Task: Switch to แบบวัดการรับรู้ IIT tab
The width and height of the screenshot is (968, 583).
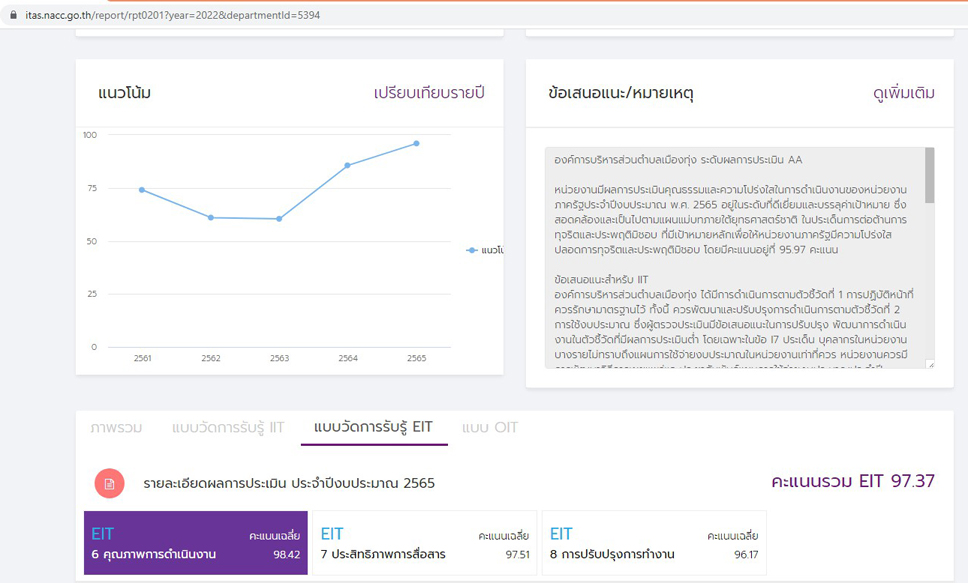Action: coord(227,427)
